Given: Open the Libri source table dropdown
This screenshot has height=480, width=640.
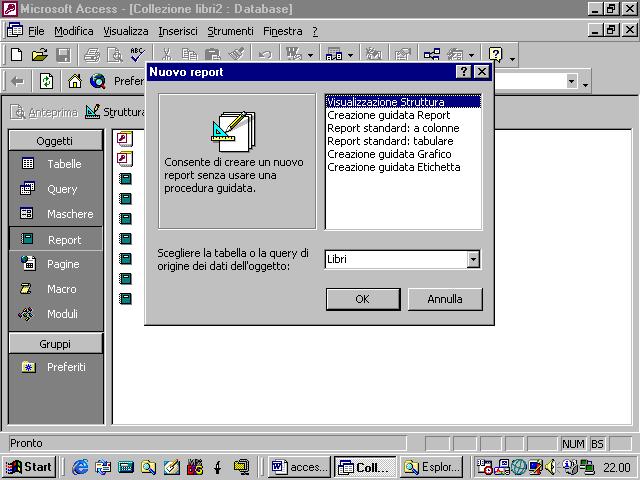Looking at the screenshot, I should point(473,259).
